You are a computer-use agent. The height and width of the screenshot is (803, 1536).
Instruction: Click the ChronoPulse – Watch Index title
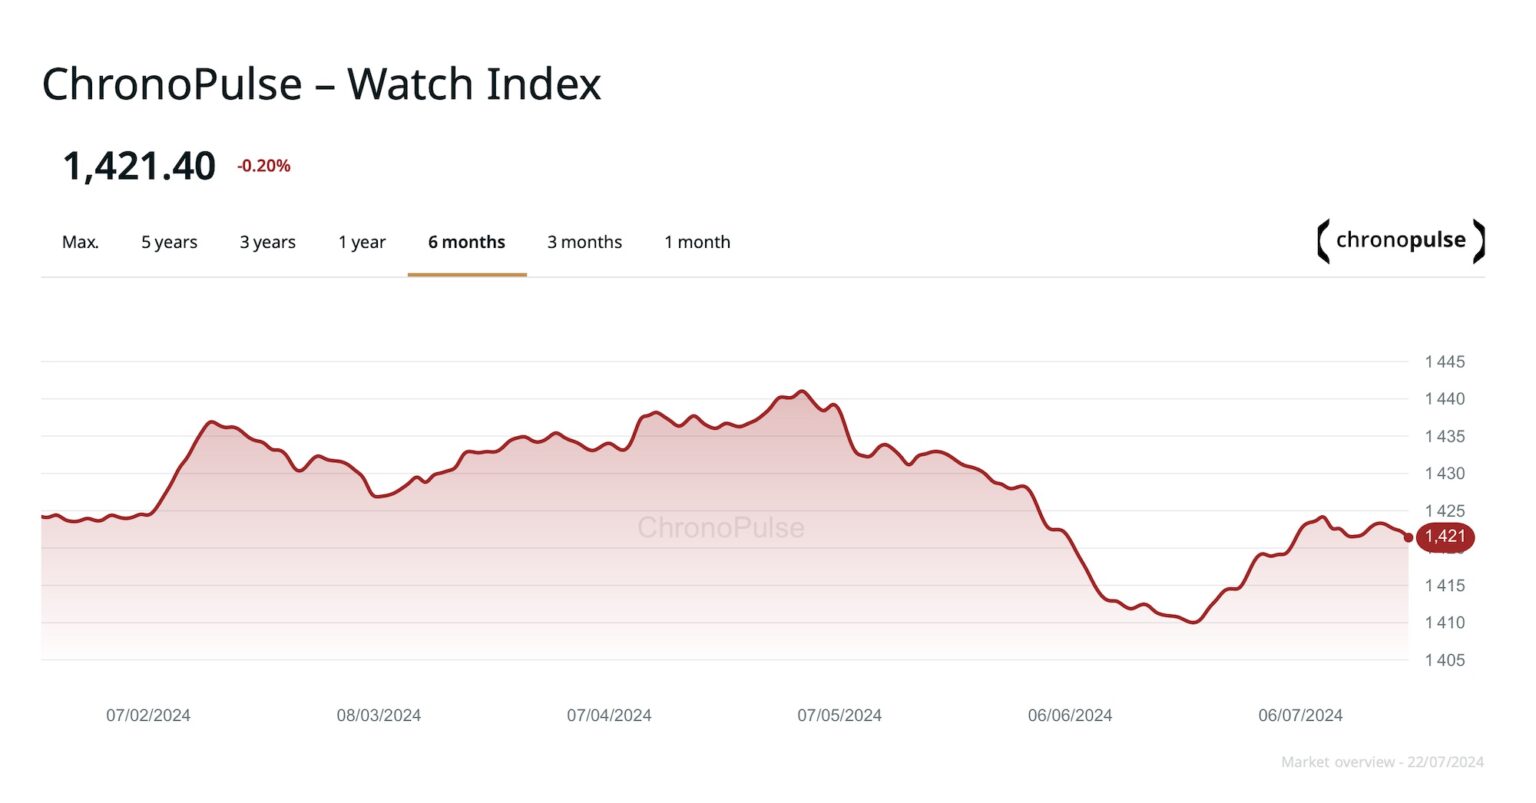[321, 83]
